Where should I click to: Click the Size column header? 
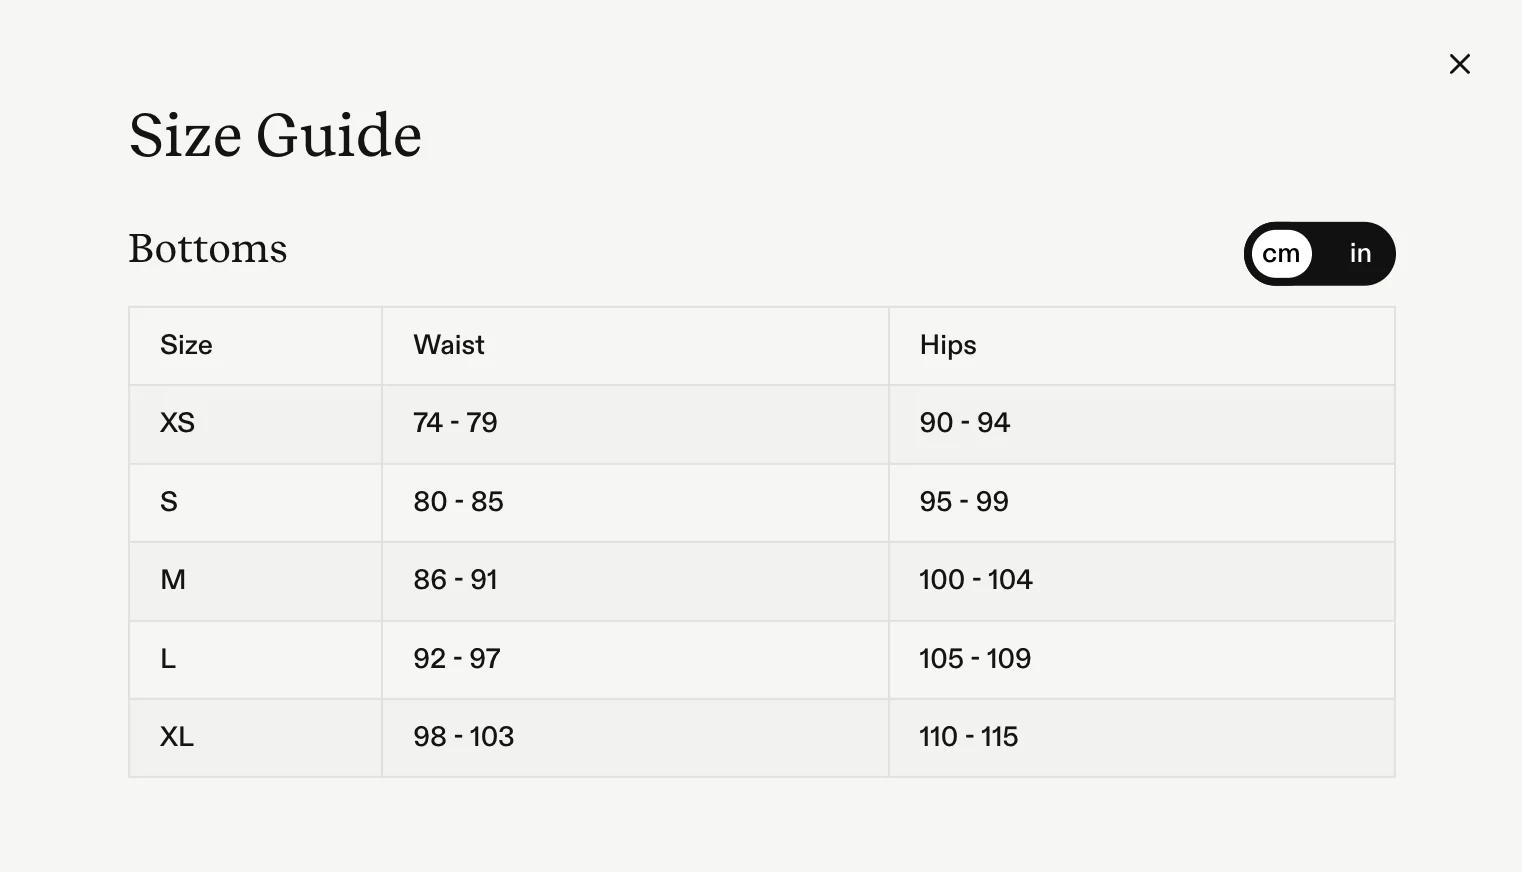186,345
